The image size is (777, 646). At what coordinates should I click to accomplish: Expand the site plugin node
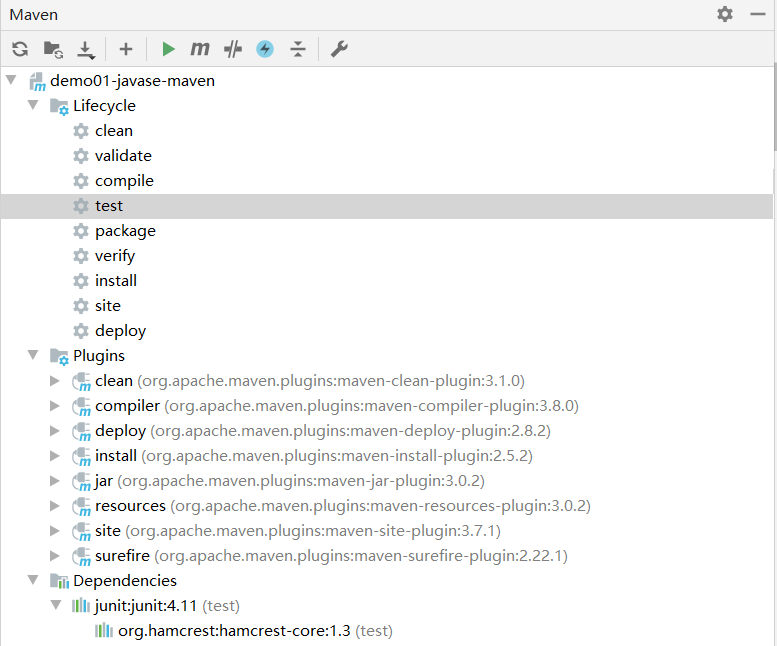tap(55, 531)
